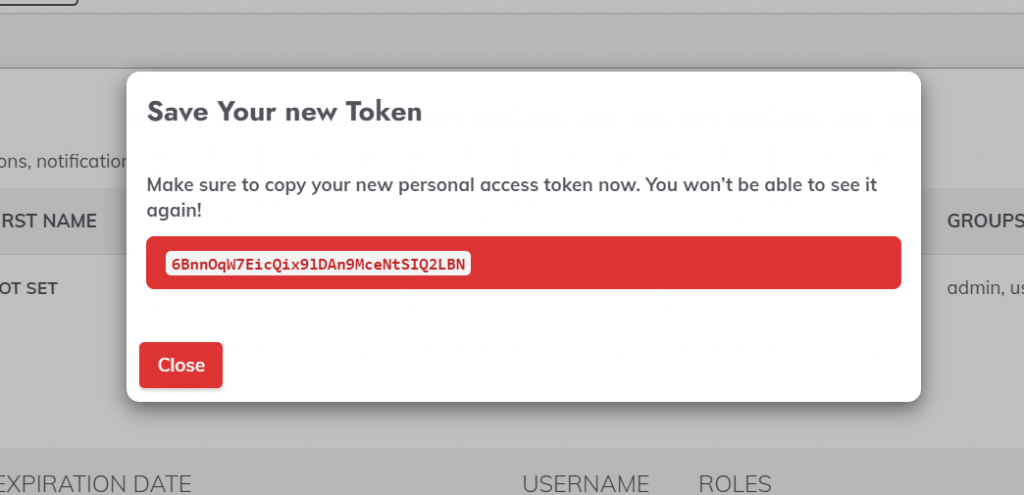1024x495 pixels.
Task: Click the 'admin' groups cell value
Action: click(x=971, y=288)
